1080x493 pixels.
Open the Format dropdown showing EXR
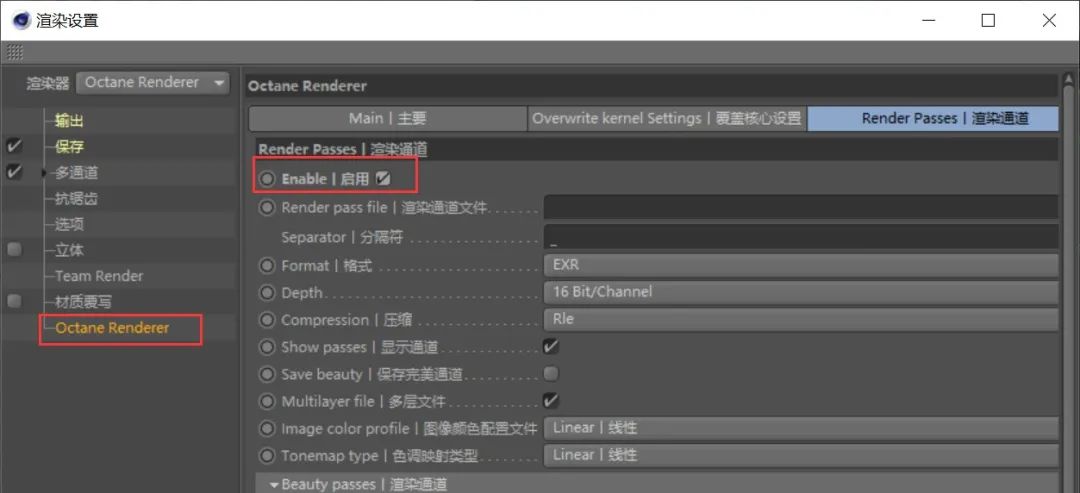[800, 265]
